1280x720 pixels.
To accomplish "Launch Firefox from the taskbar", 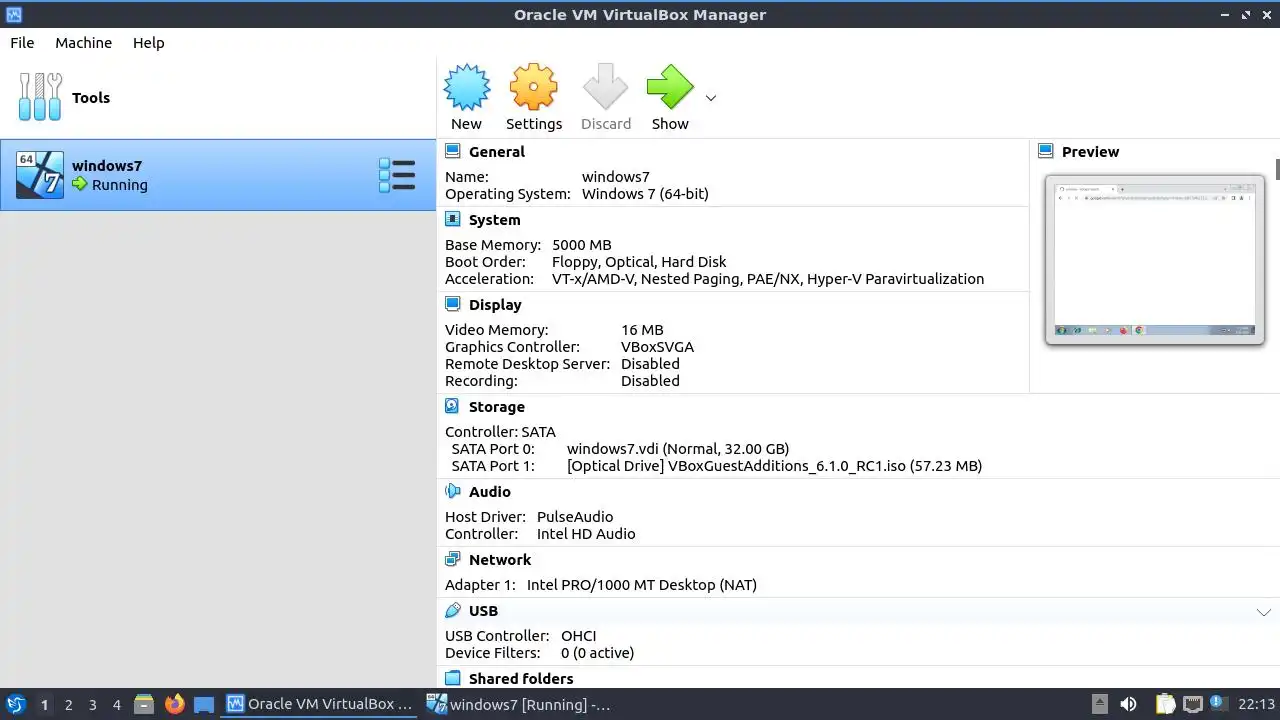I will [x=174, y=704].
